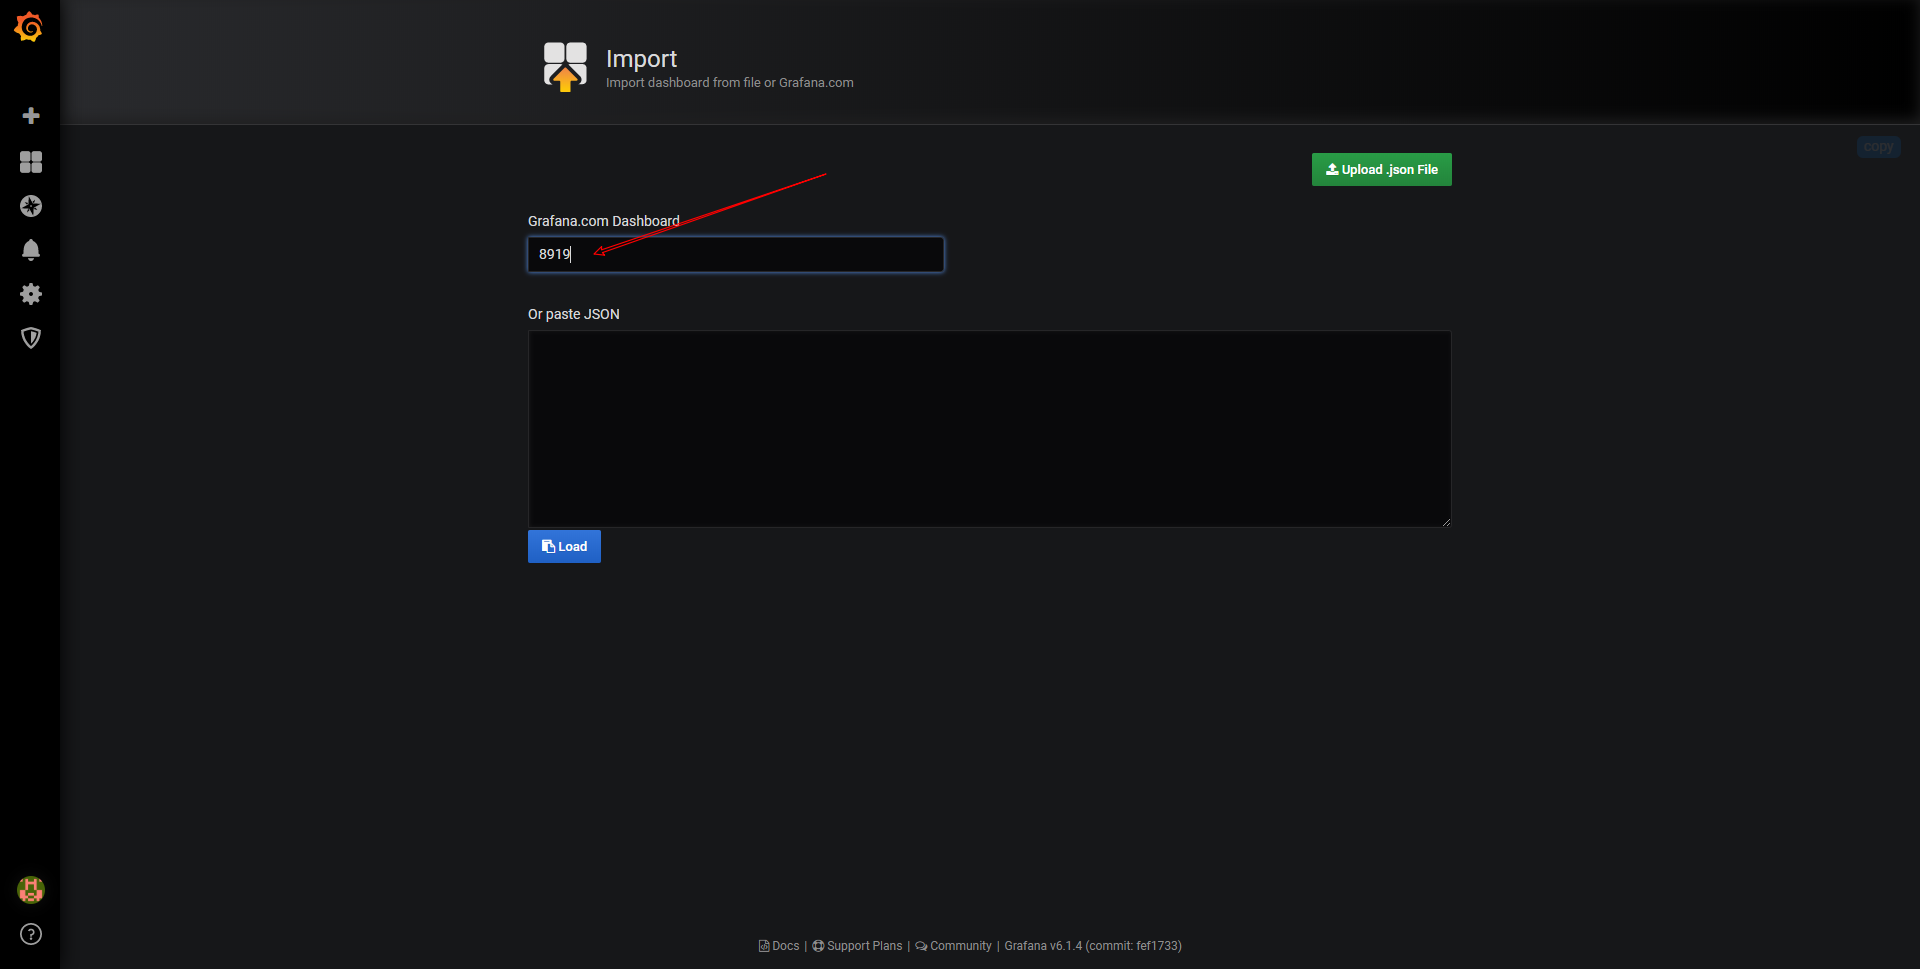Click the 'Import dashboard from file or Grafana.com' subtitle
1920x969 pixels.
click(730, 83)
